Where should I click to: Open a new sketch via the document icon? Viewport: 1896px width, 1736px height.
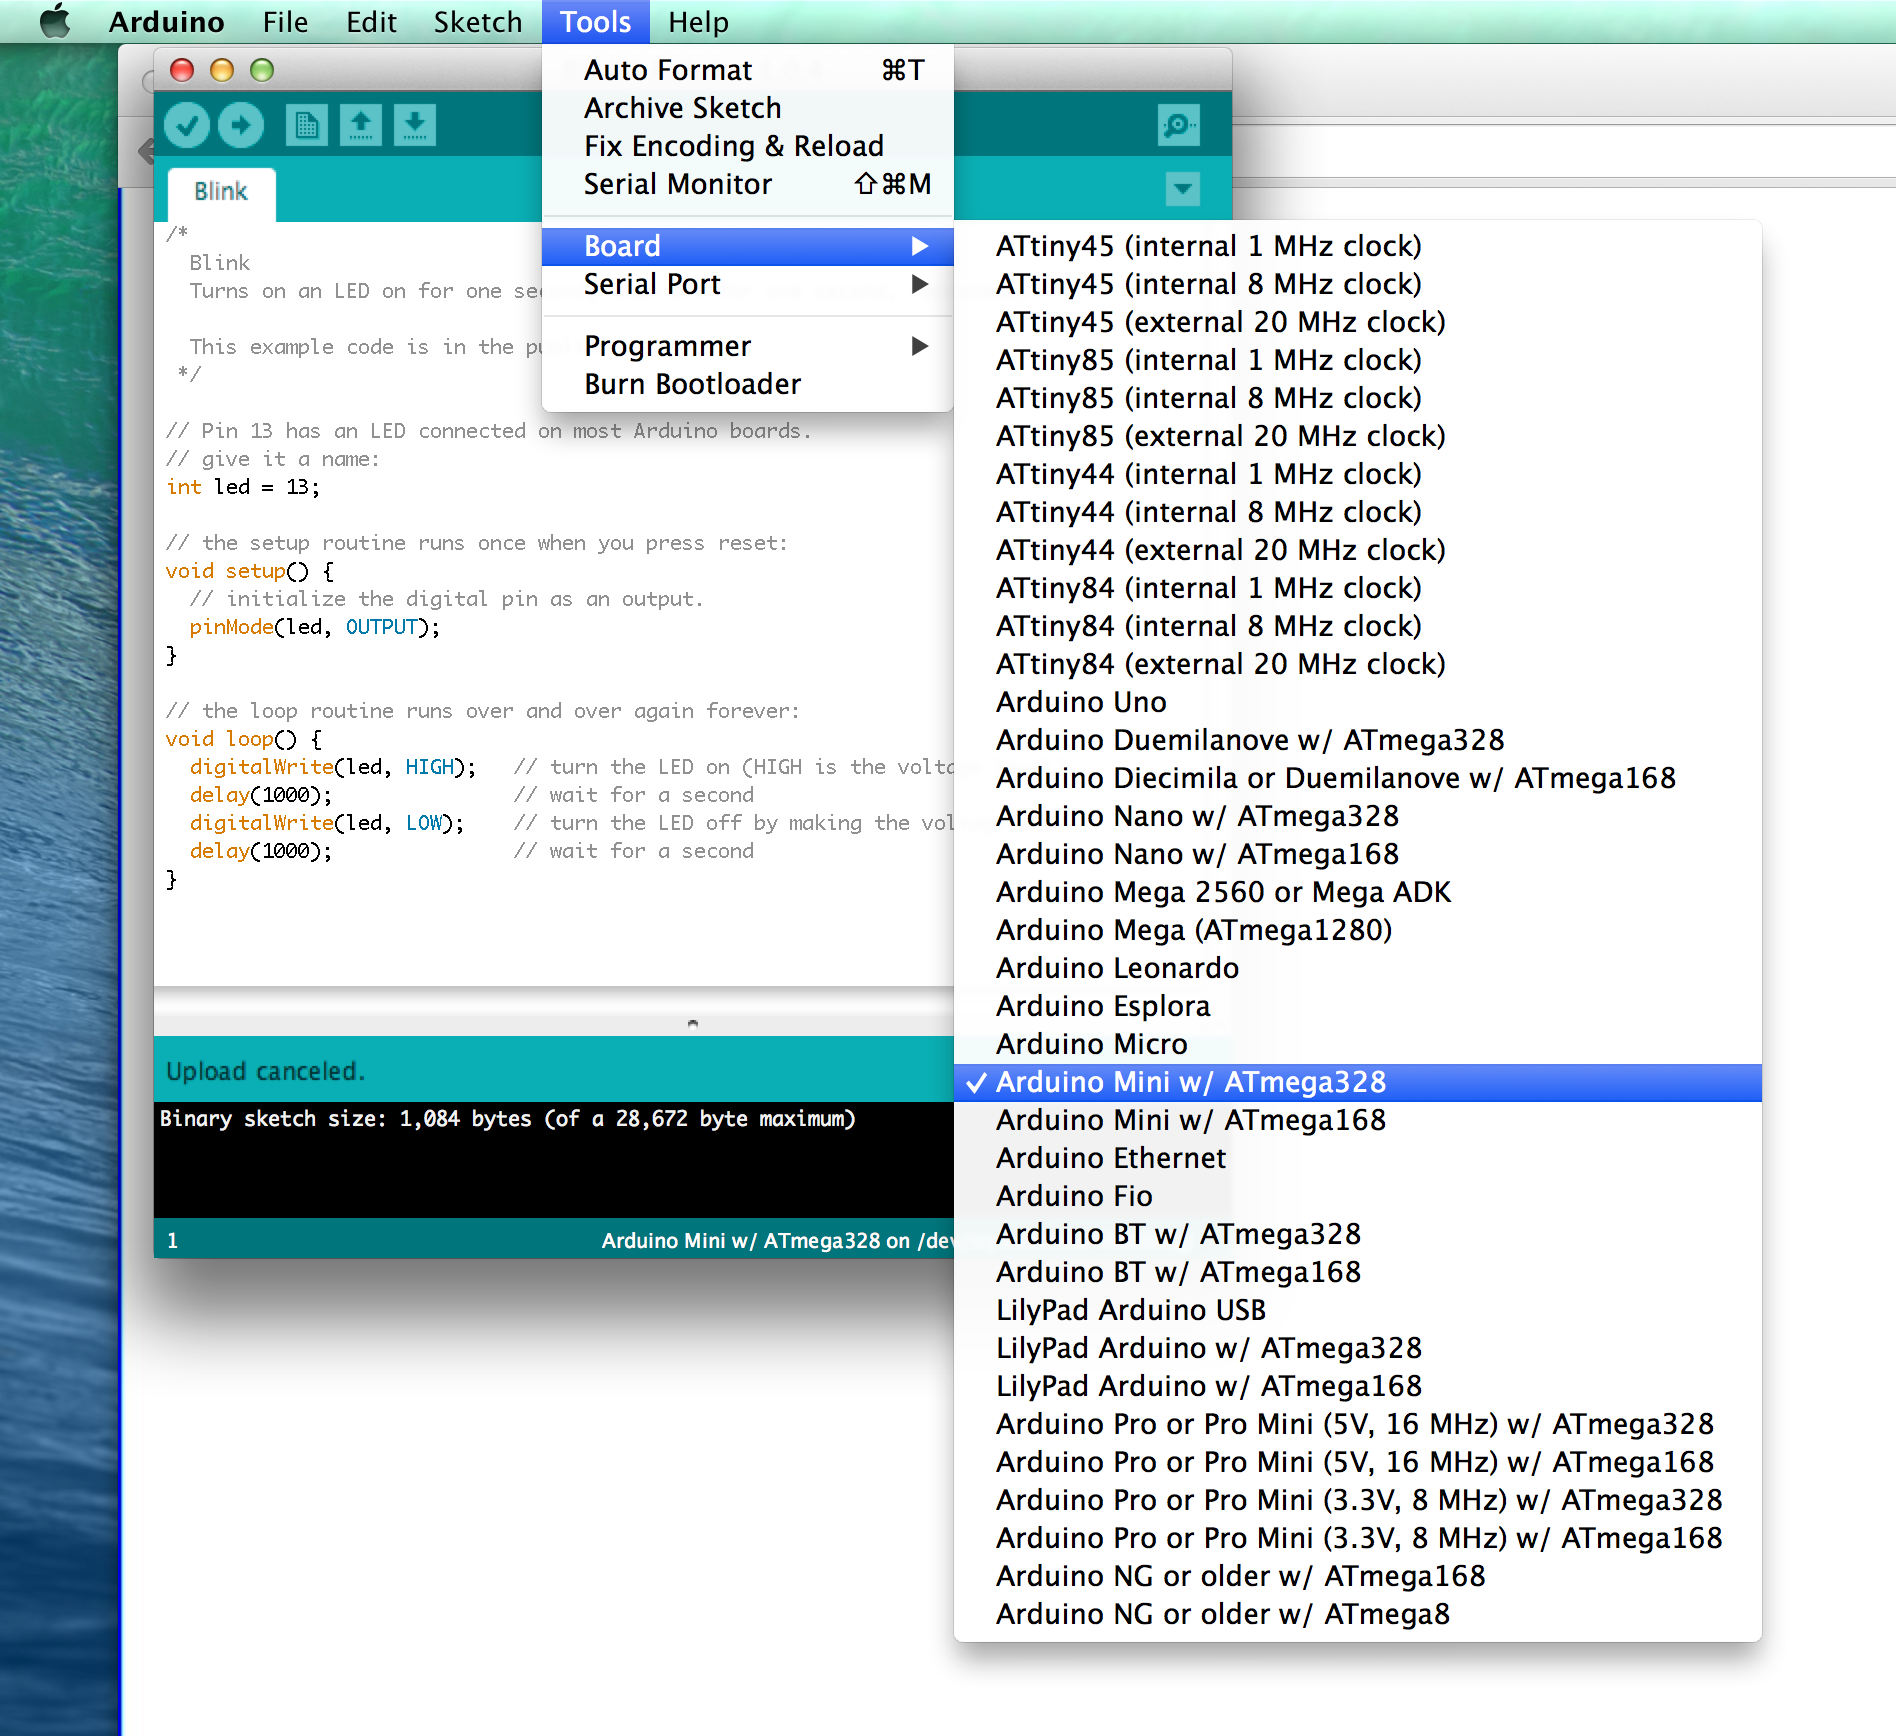(307, 124)
